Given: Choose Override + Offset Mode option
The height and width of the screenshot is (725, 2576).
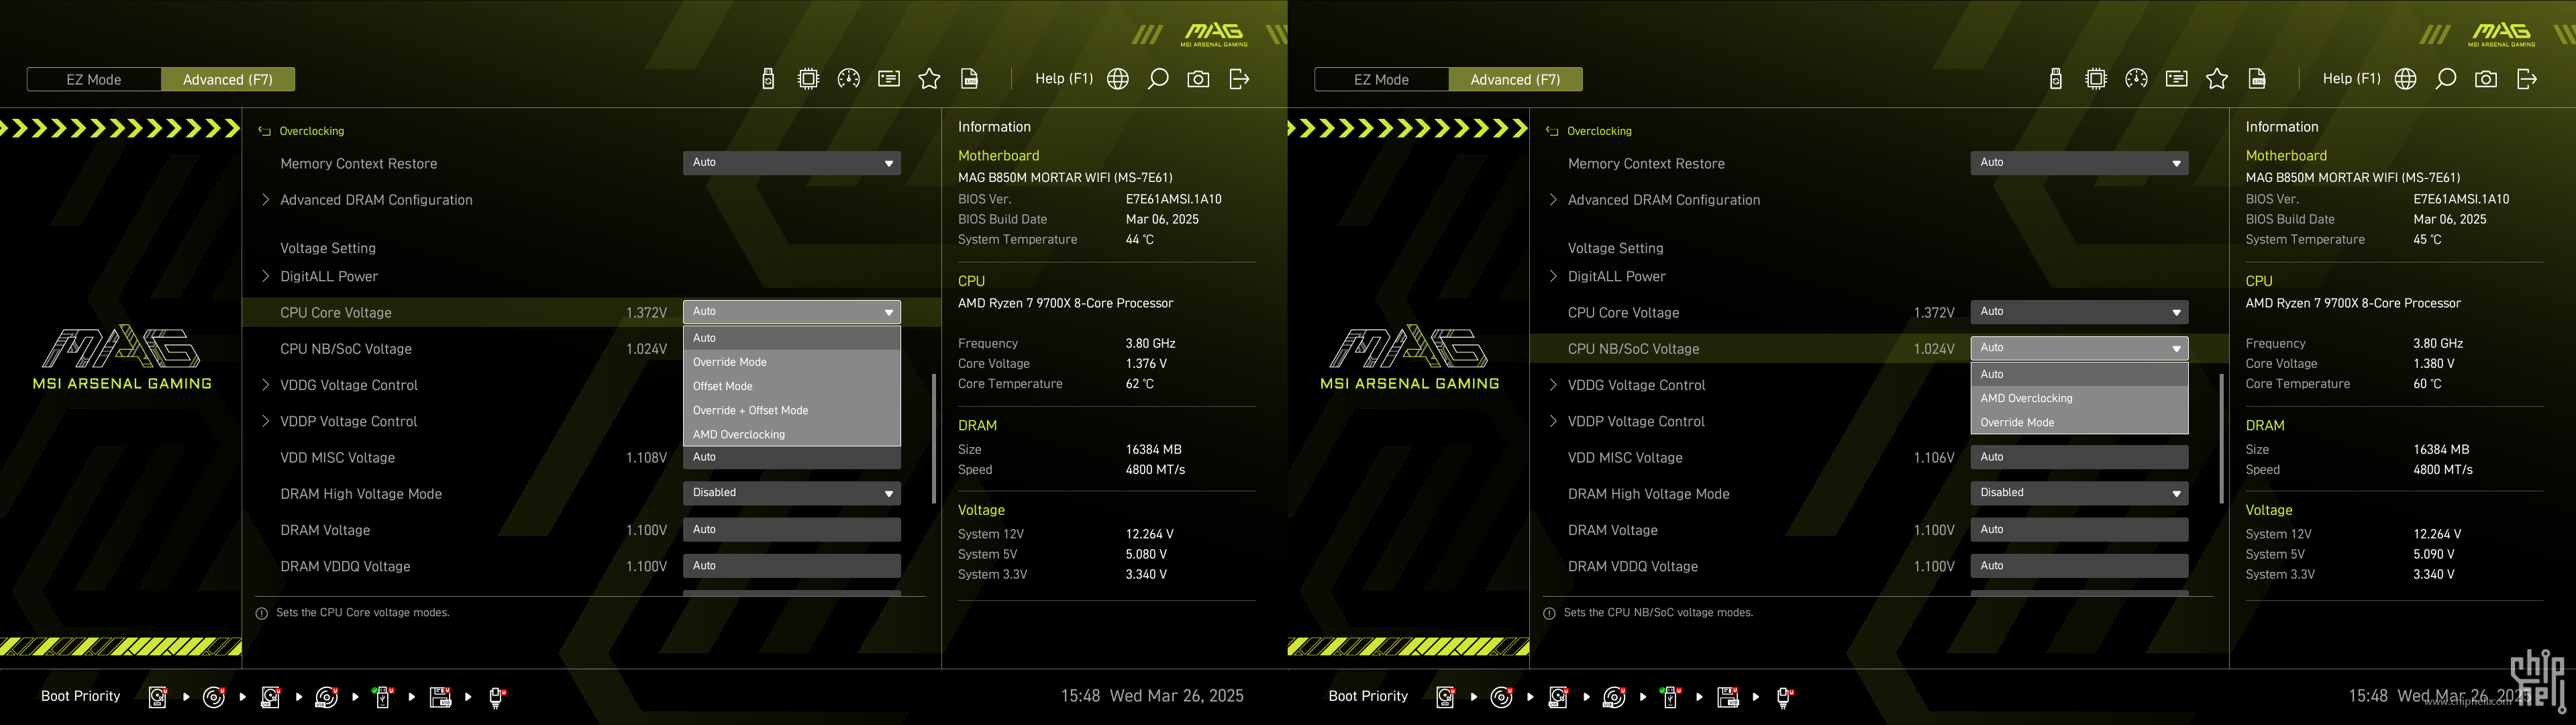Looking at the screenshot, I should (x=792, y=410).
